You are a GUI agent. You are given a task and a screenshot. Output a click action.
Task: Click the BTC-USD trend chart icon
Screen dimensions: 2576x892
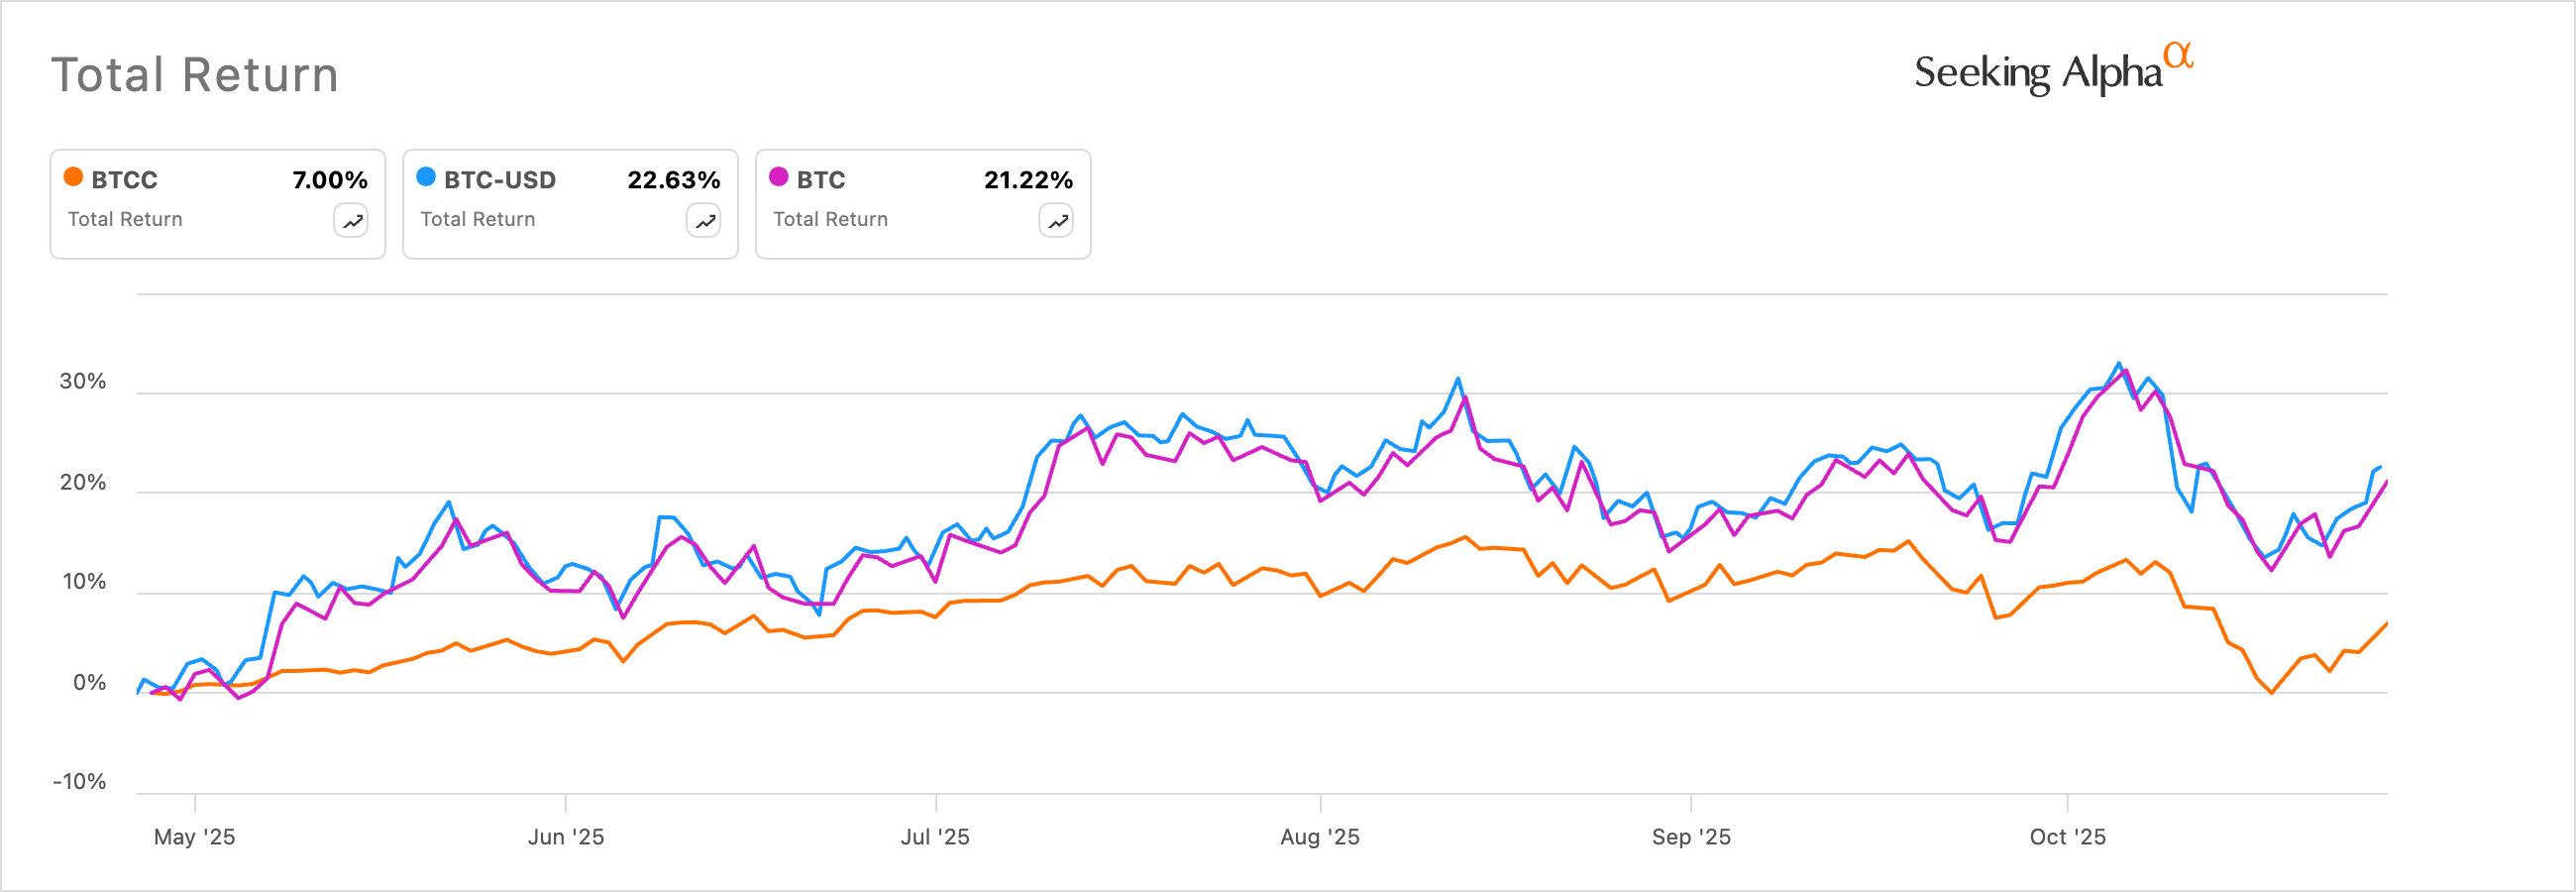click(x=704, y=221)
